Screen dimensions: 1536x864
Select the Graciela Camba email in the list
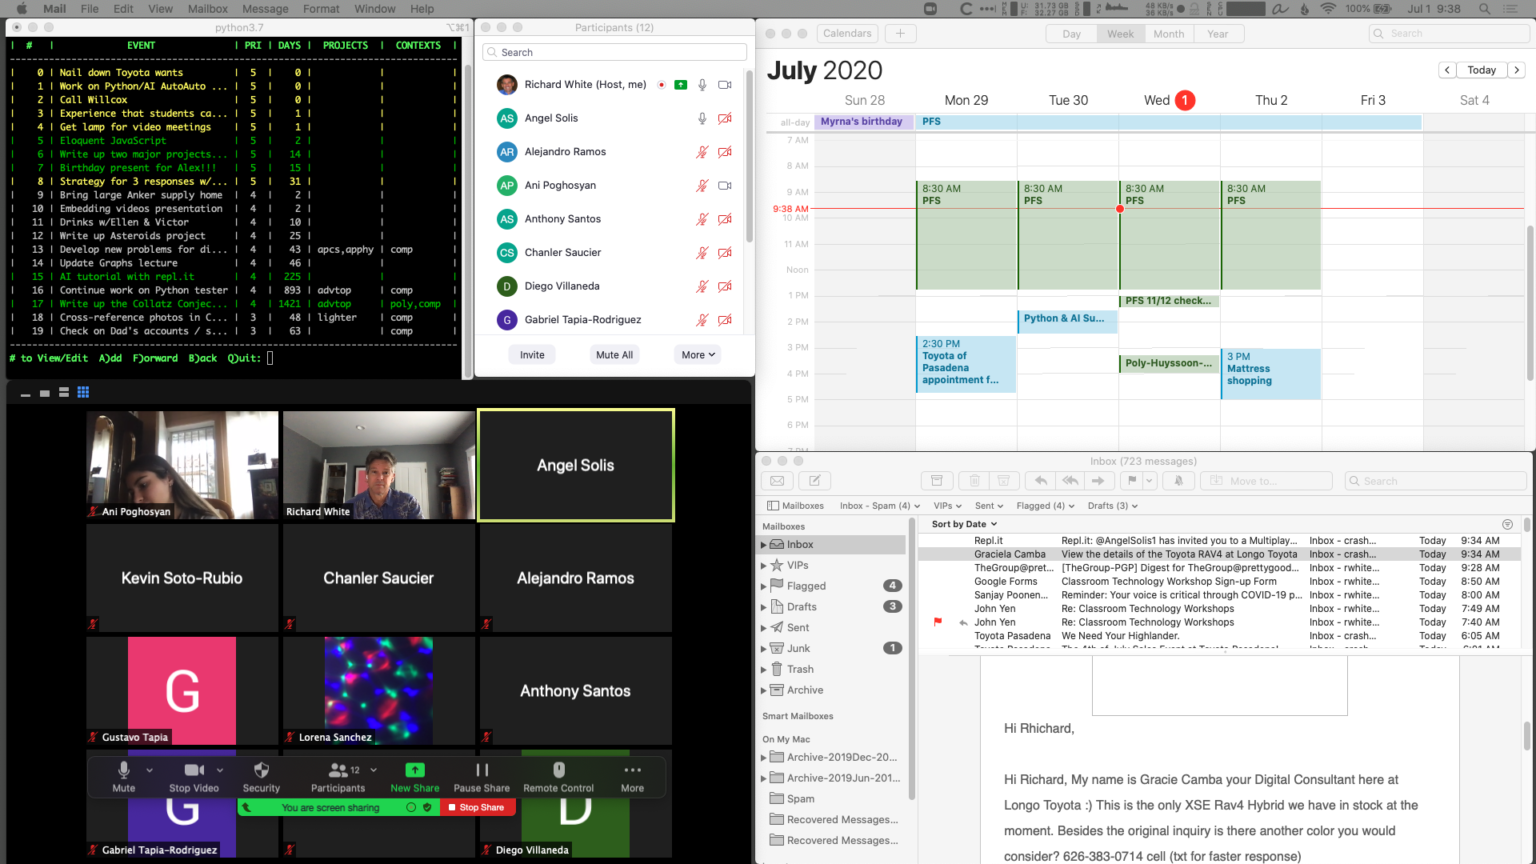click(1180, 554)
